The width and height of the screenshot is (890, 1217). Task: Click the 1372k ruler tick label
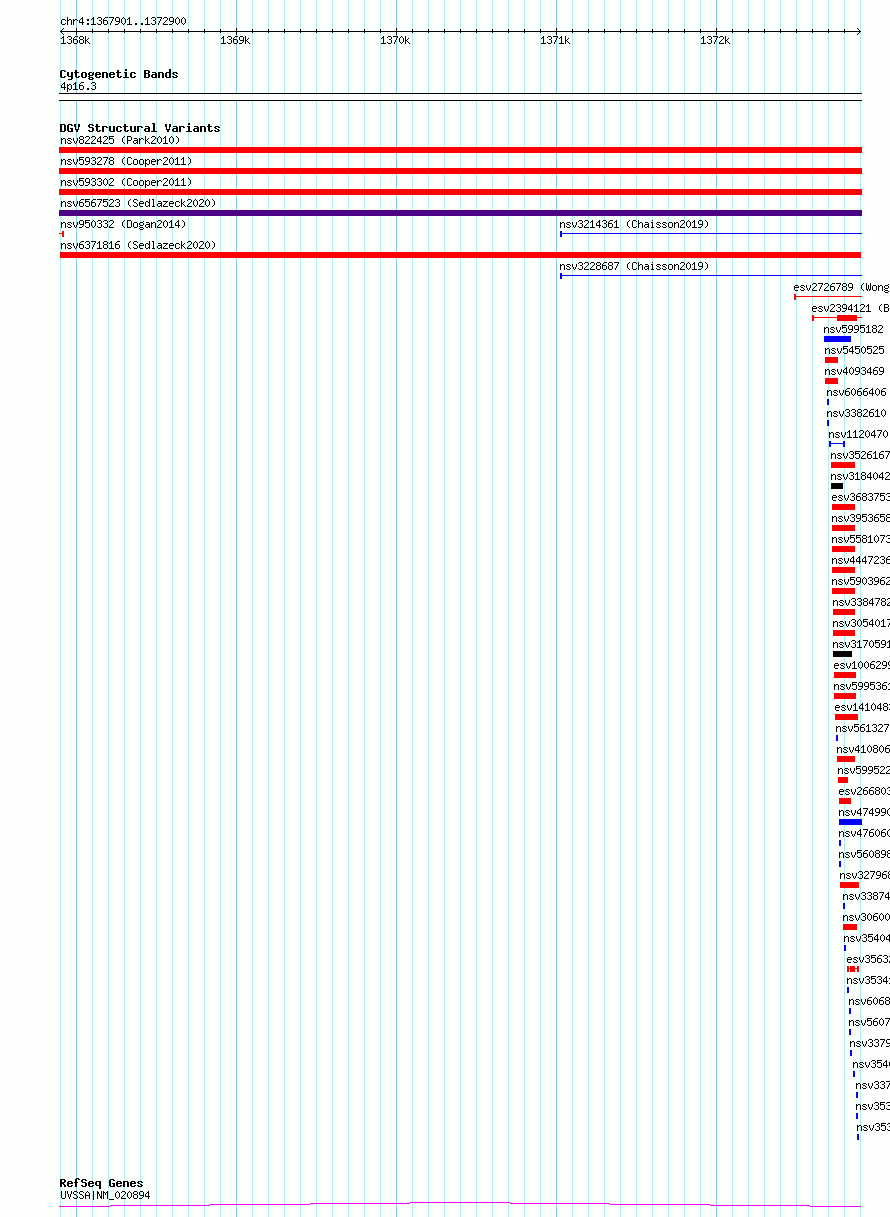[x=715, y=40]
